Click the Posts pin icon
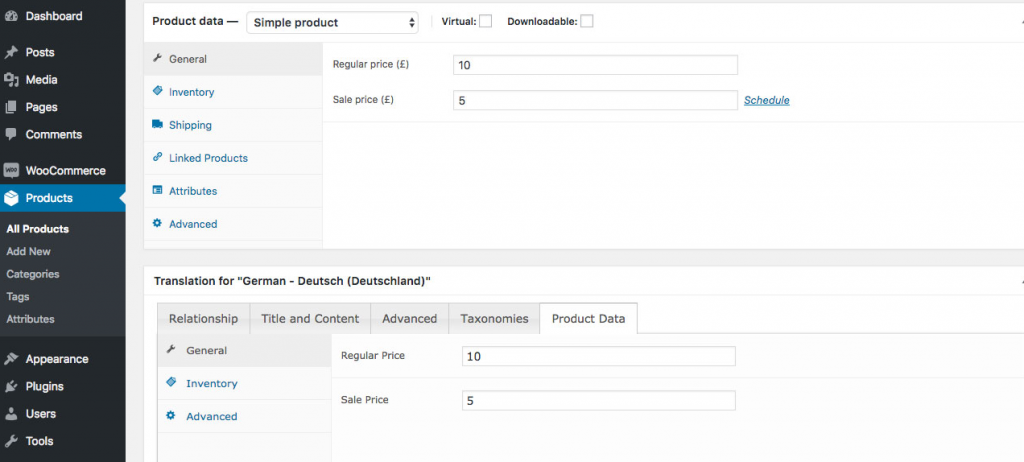The height and width of the screenshot is (462, 1024). (x=11, y=52)
